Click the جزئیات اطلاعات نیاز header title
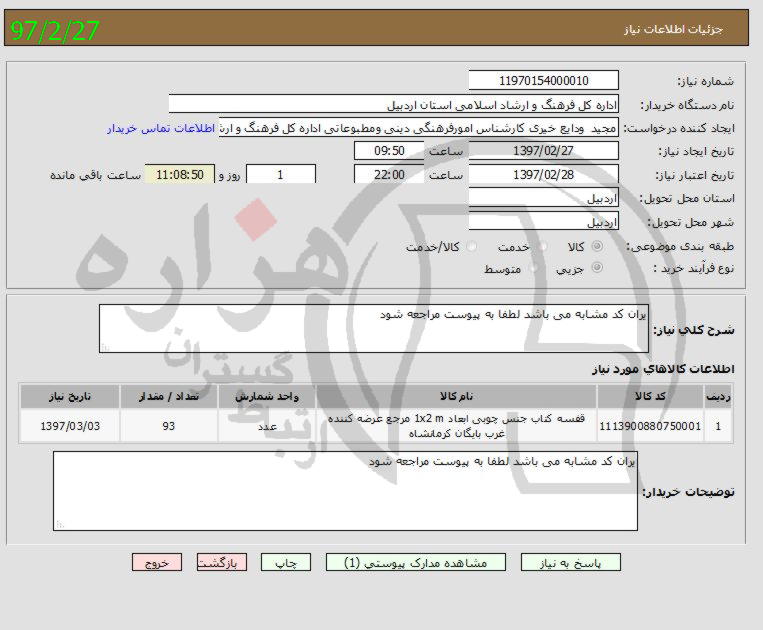Image resolution: width=763 pixels, height=630 pixels. click(673, 29)
